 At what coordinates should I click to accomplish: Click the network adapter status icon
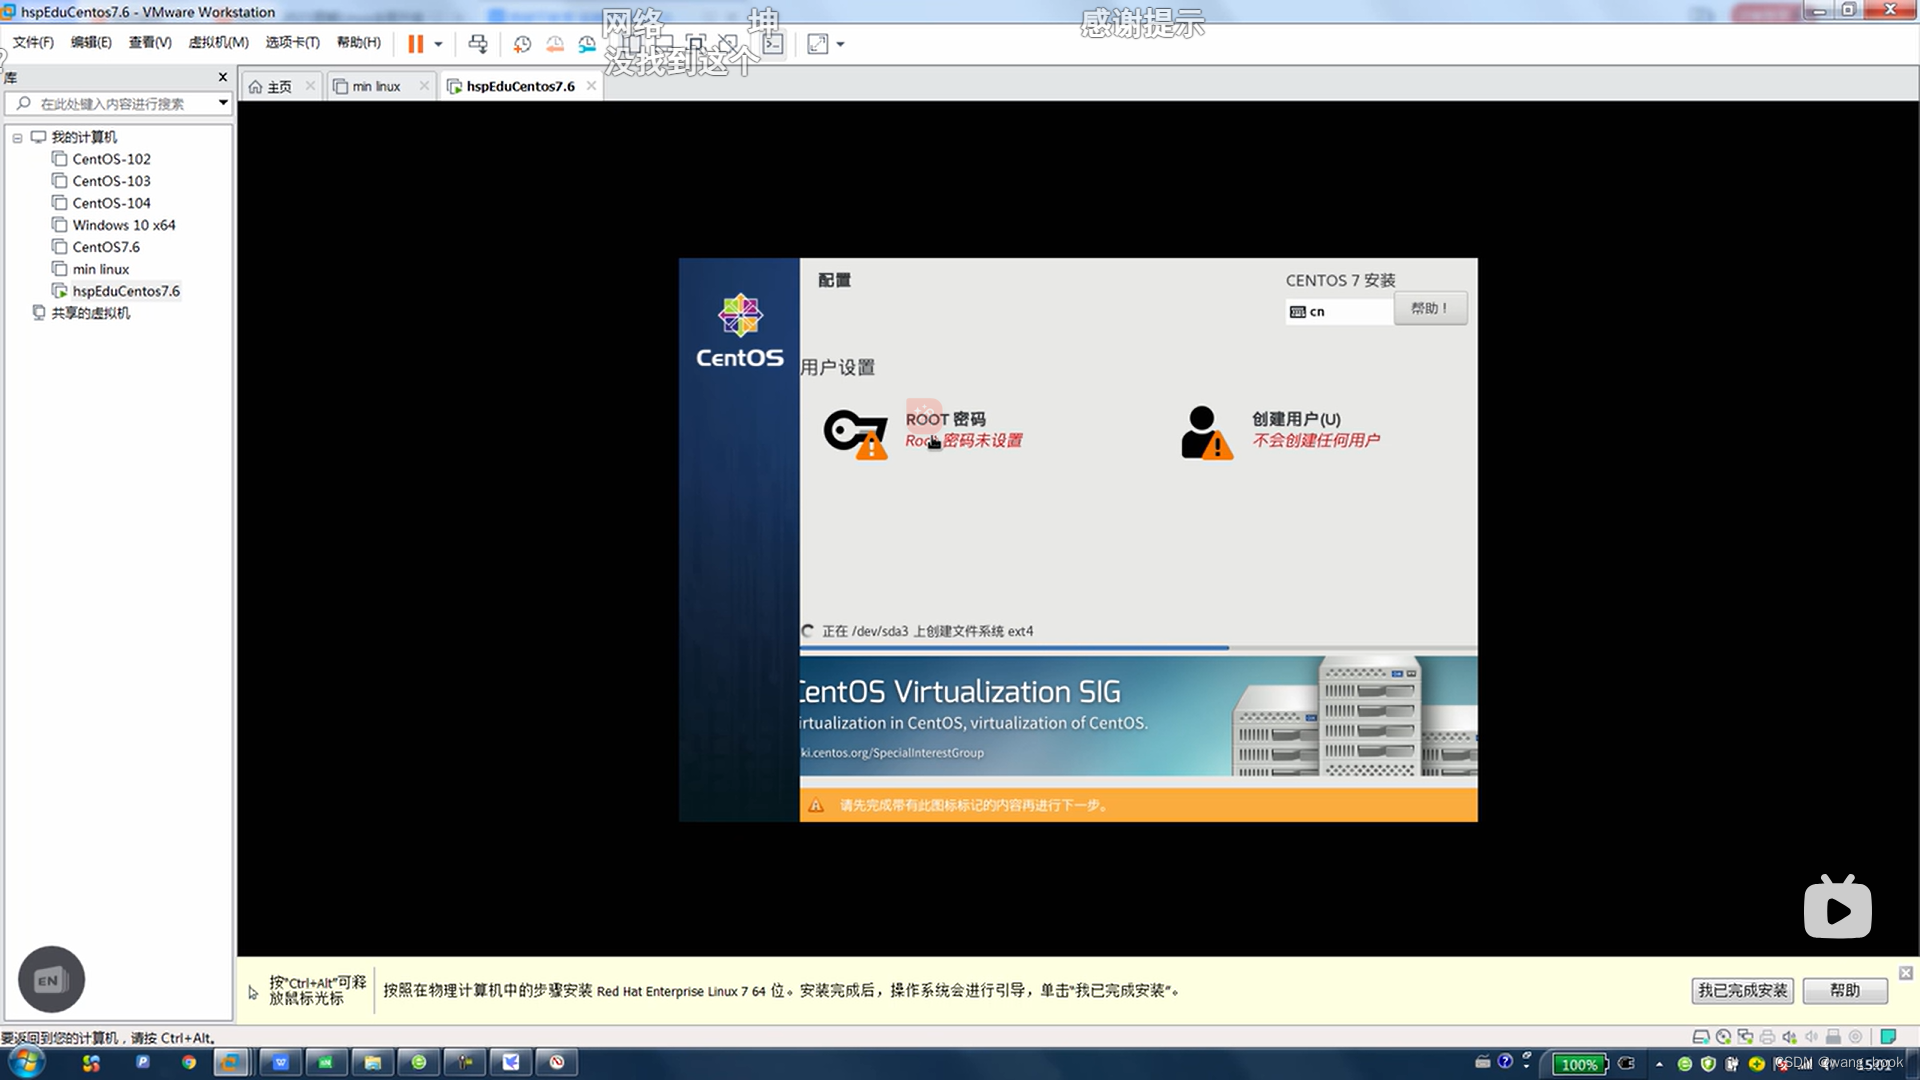1745,1037
